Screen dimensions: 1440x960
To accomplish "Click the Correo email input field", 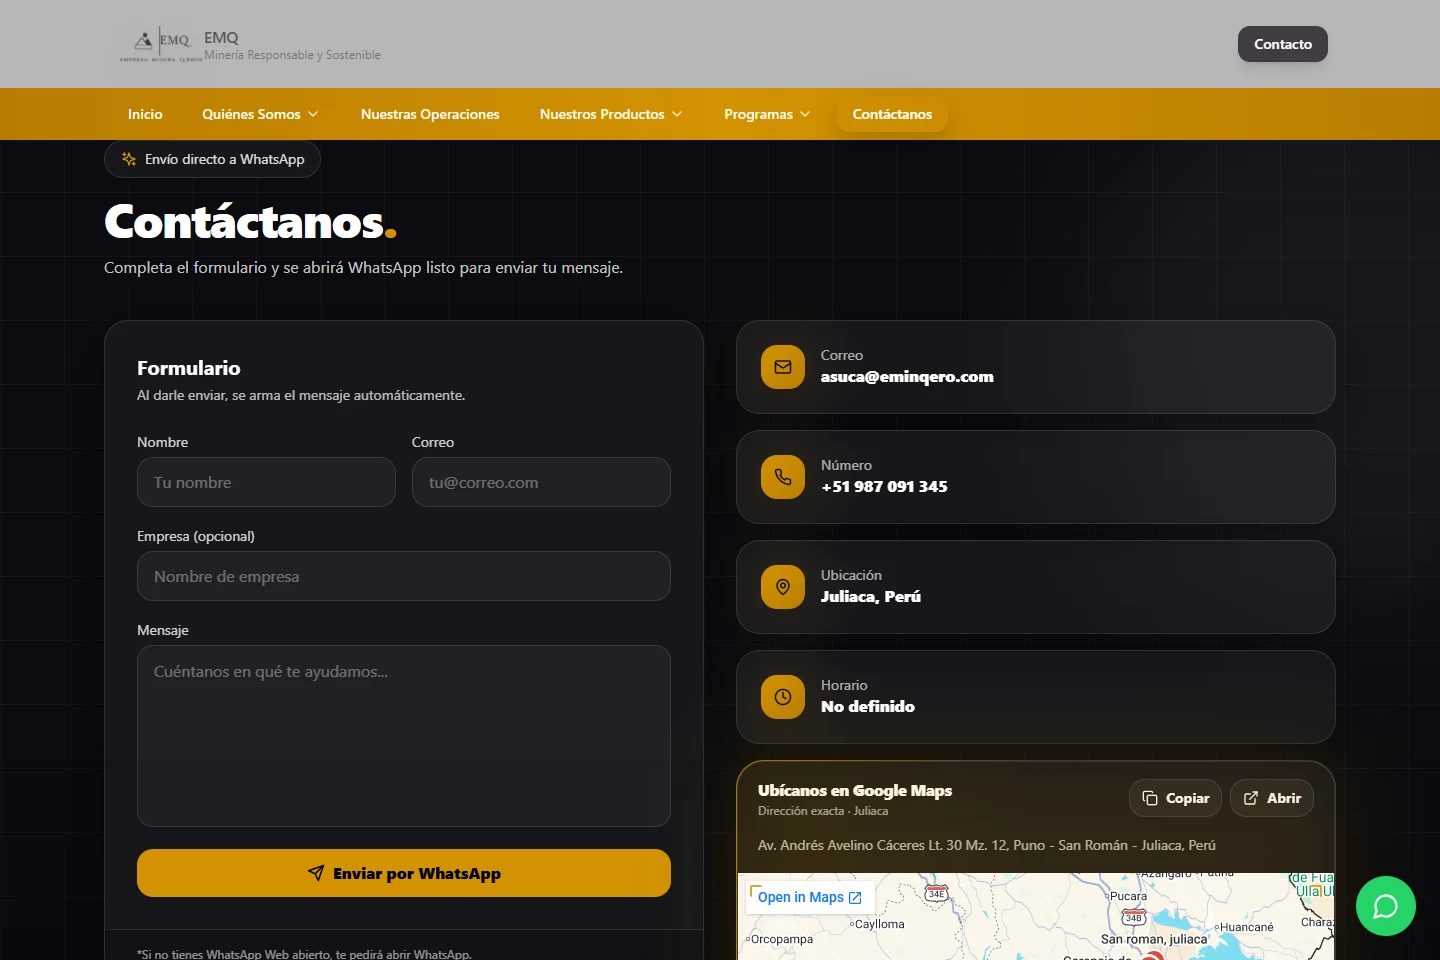I will (541, 482).
